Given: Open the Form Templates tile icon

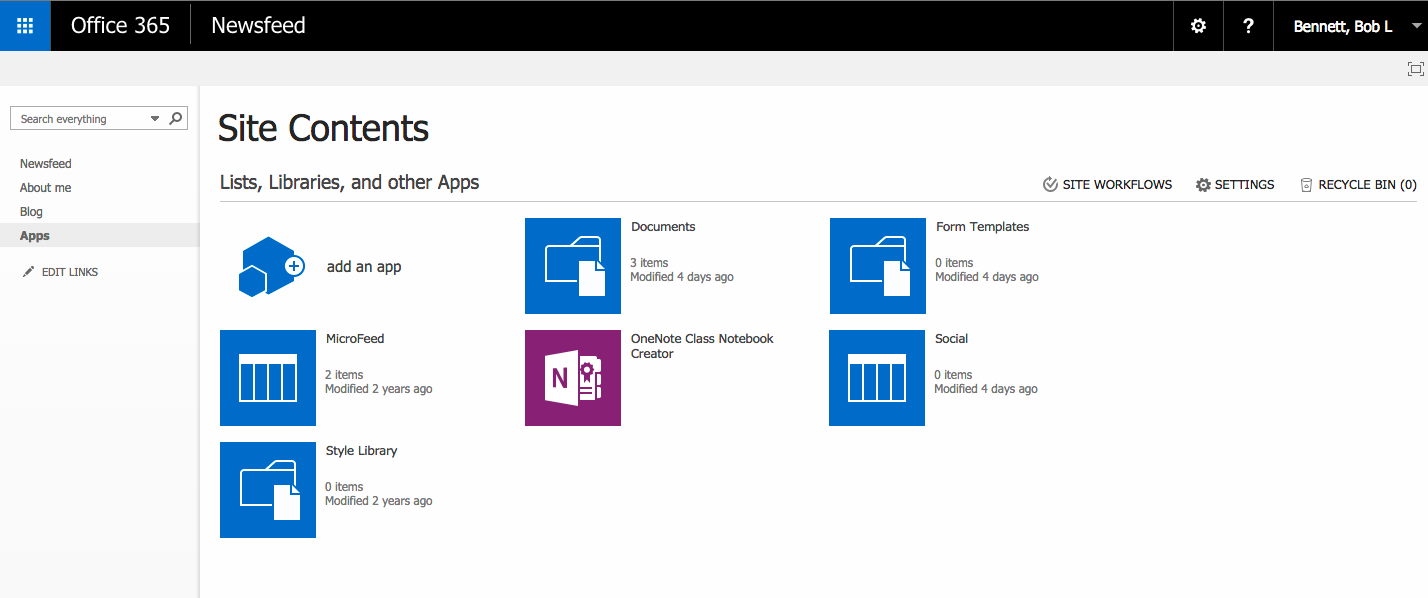Looking at the screenshot, I should [878, 267].
